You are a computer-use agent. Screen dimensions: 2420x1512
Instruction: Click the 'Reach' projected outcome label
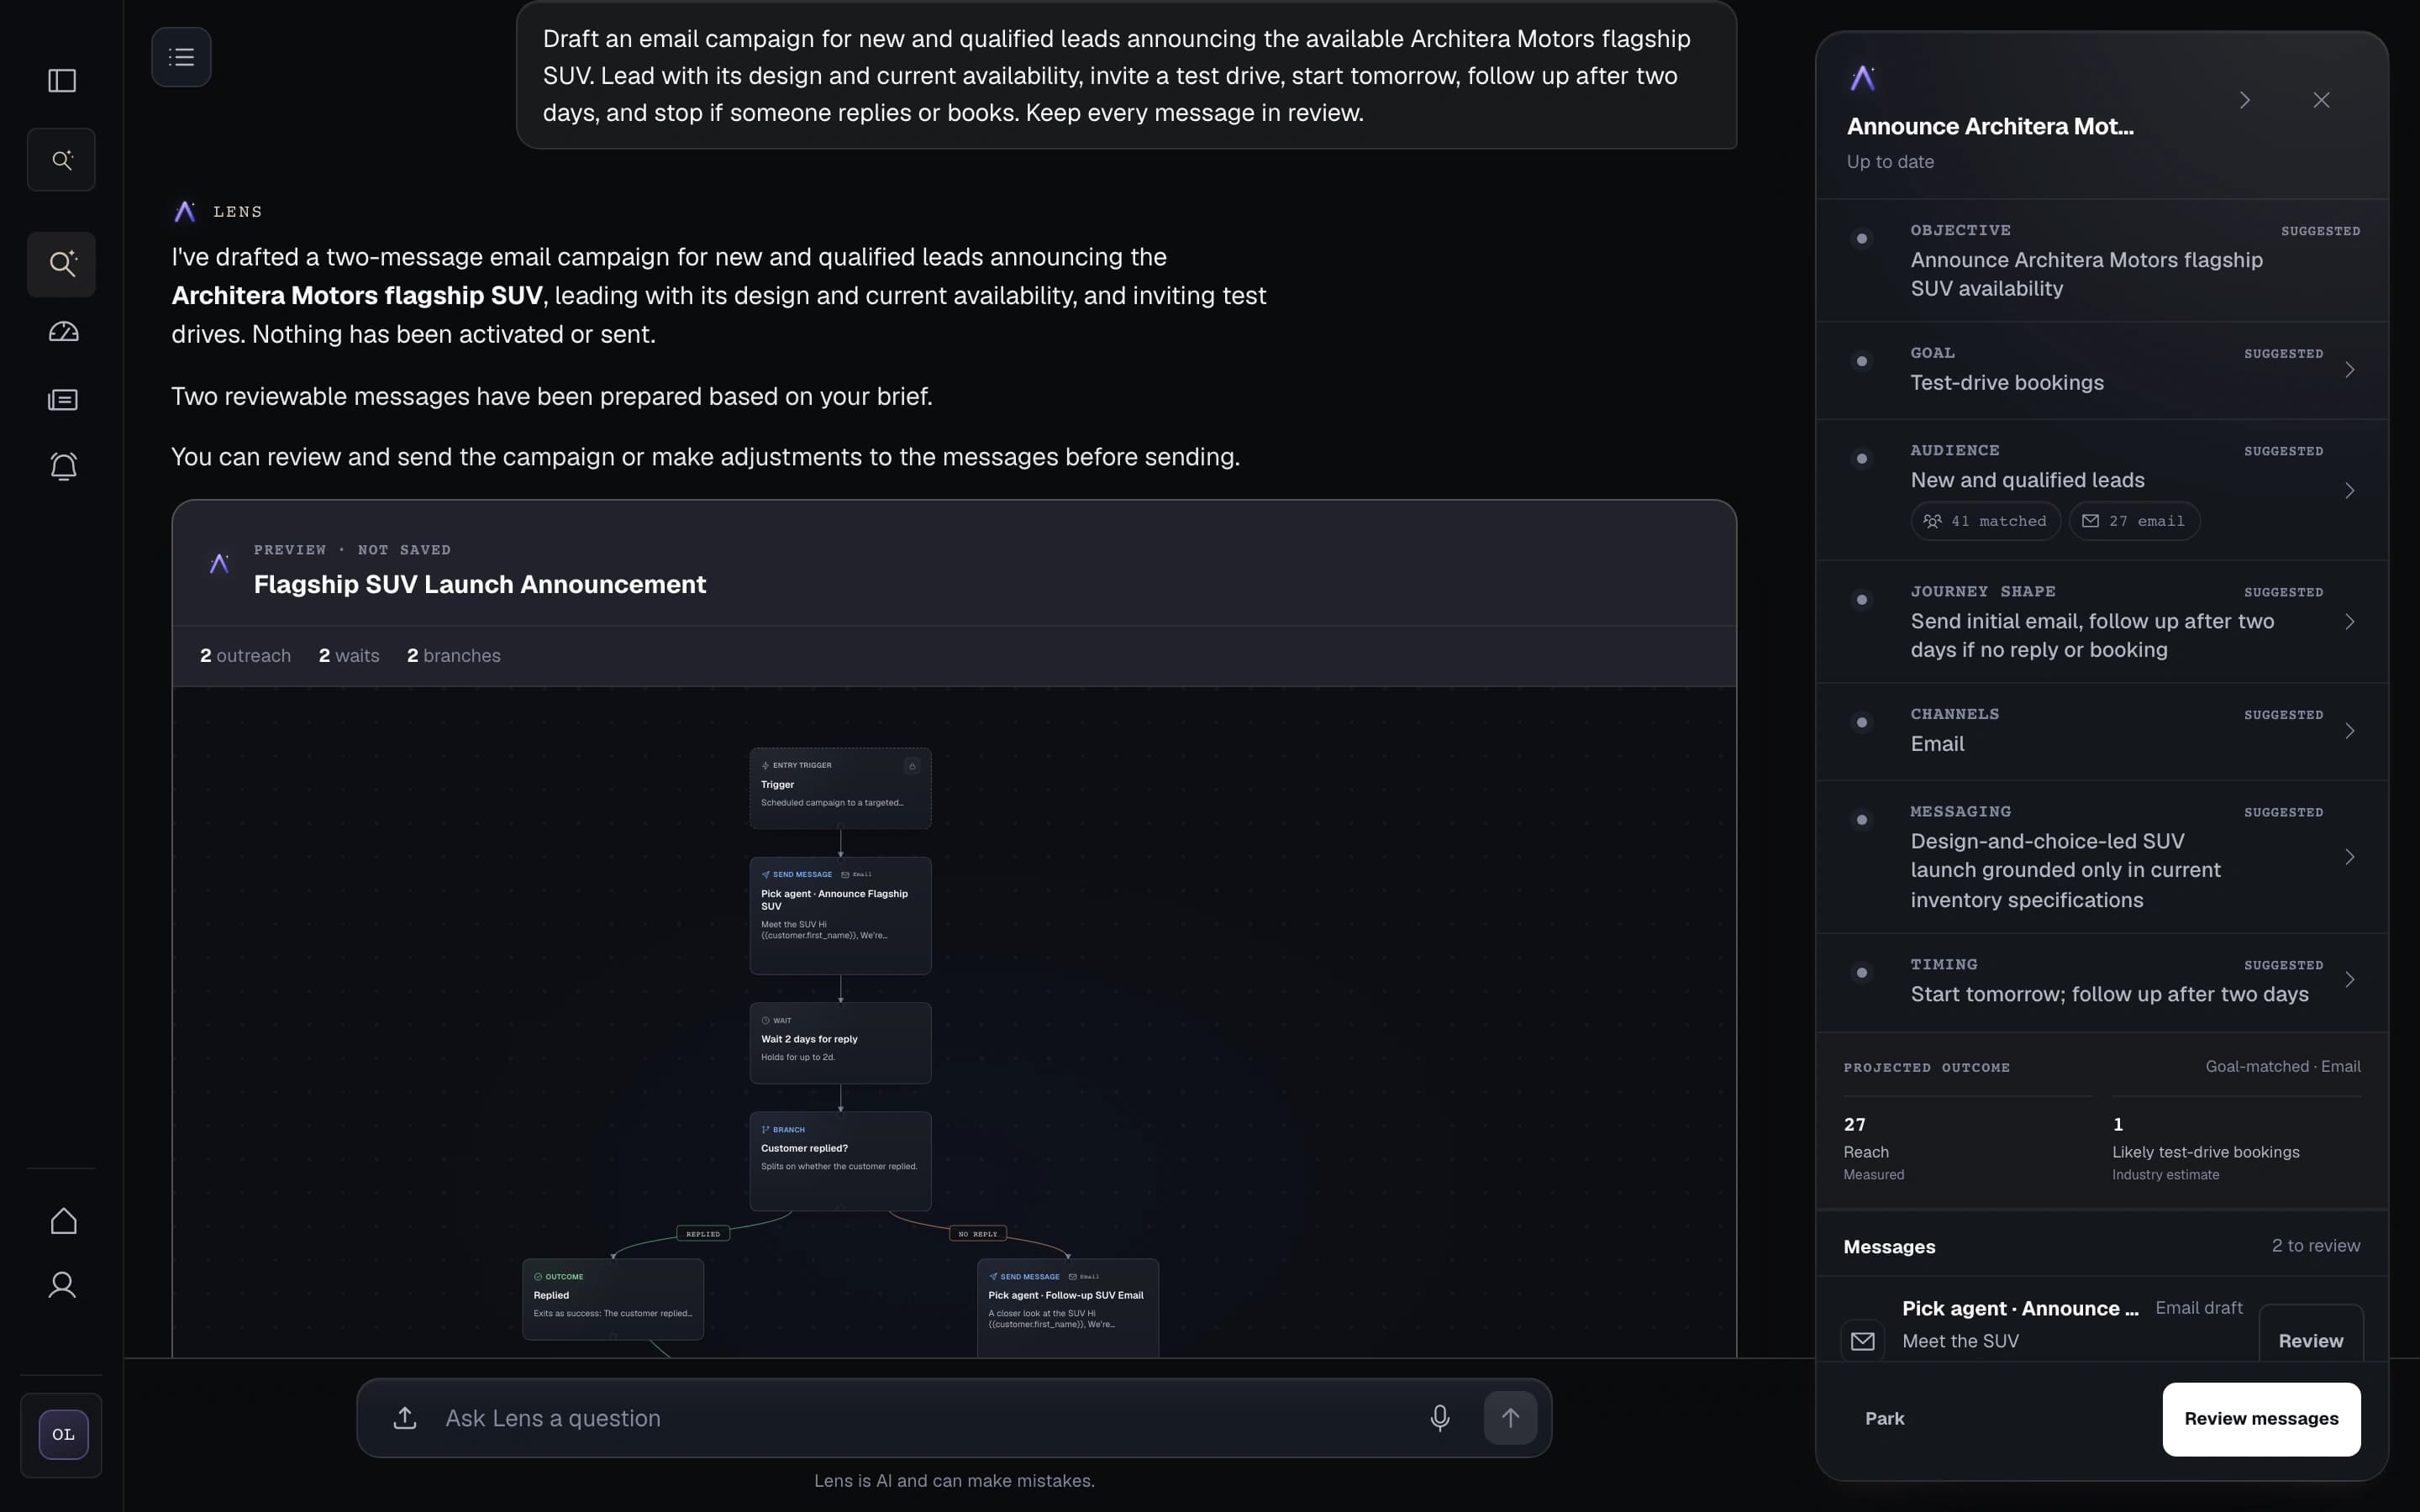(1866, 1152)
